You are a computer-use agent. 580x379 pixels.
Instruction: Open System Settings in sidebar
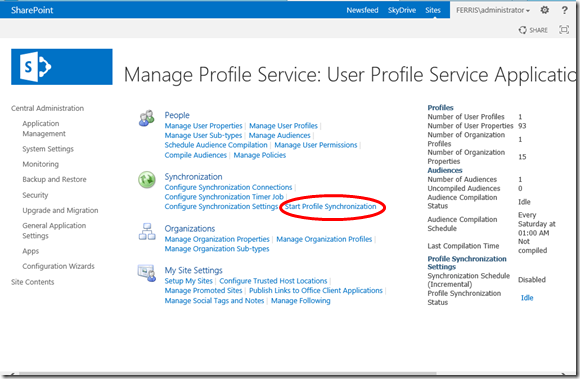[48, 149]
